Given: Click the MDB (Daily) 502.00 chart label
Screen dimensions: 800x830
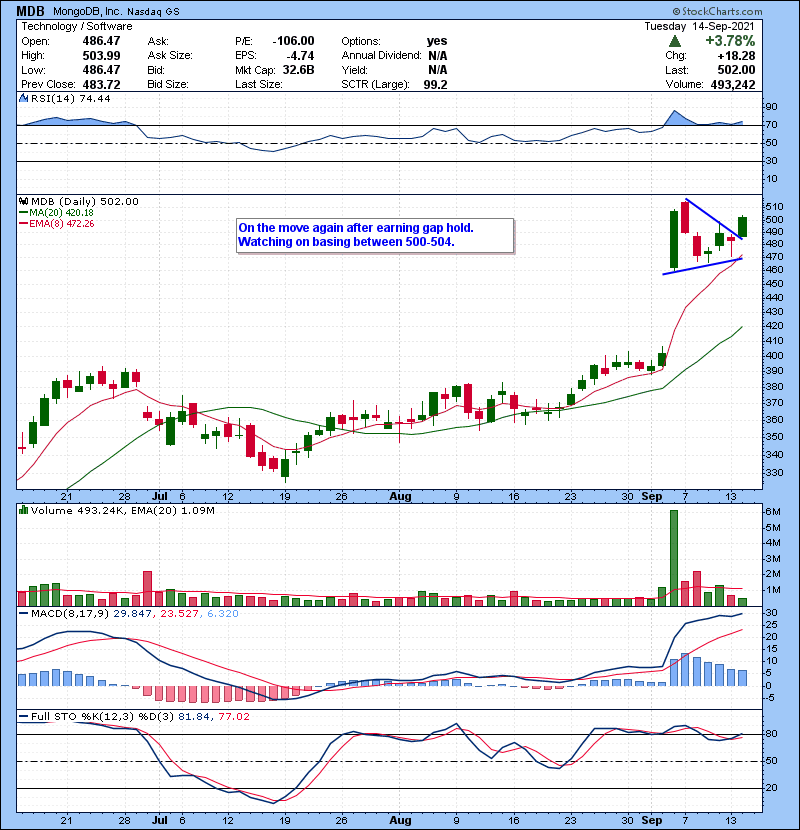Looking at the screenshot, I should pyautogui.click(x=85, y=202).
